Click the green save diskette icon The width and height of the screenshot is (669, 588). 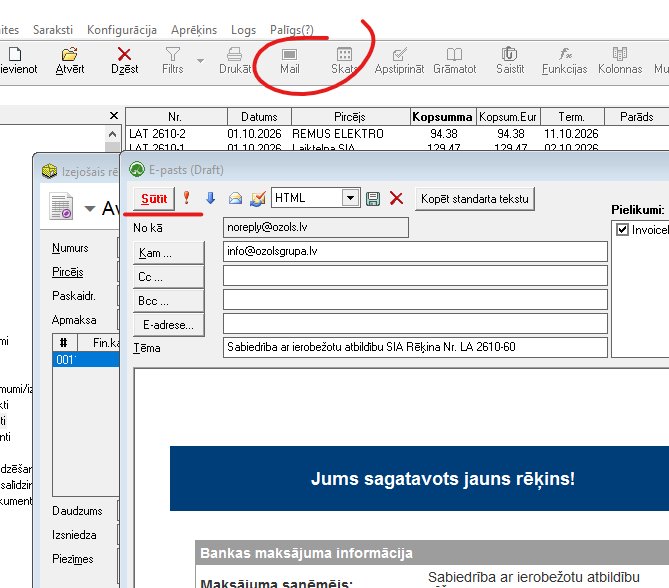373,199
